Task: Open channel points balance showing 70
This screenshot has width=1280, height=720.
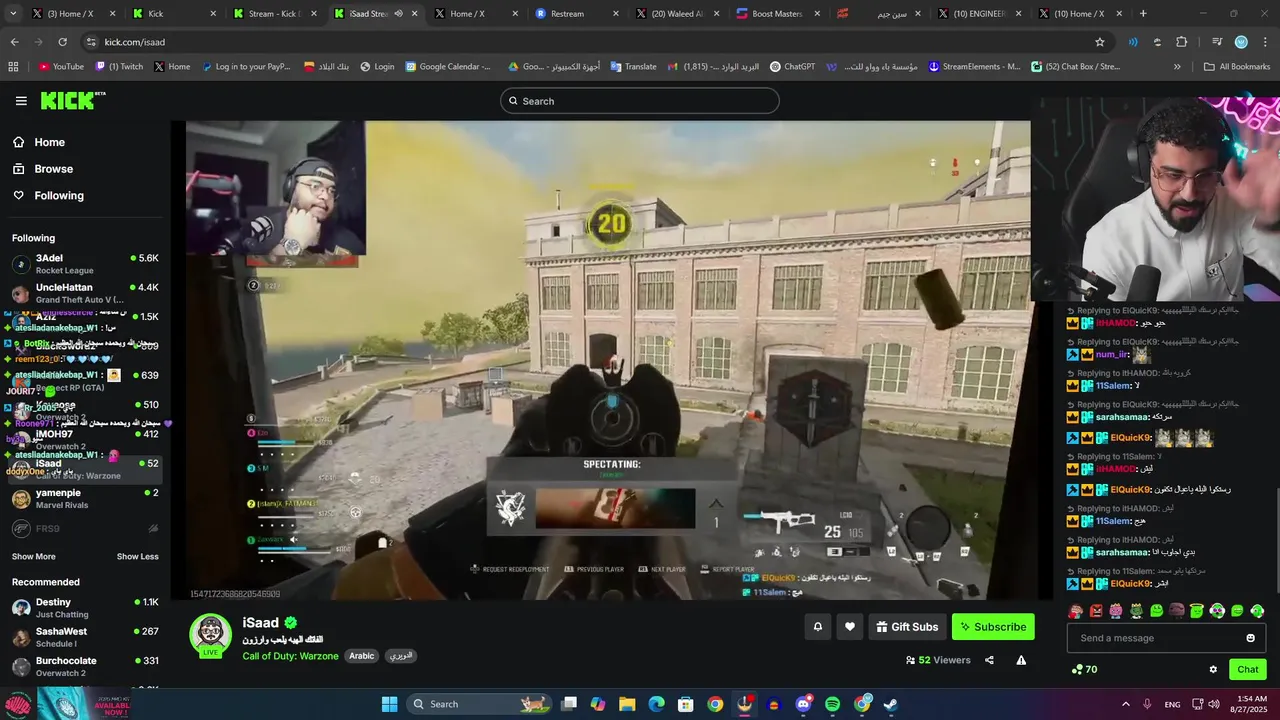Action: click(x=1084, y=670)
